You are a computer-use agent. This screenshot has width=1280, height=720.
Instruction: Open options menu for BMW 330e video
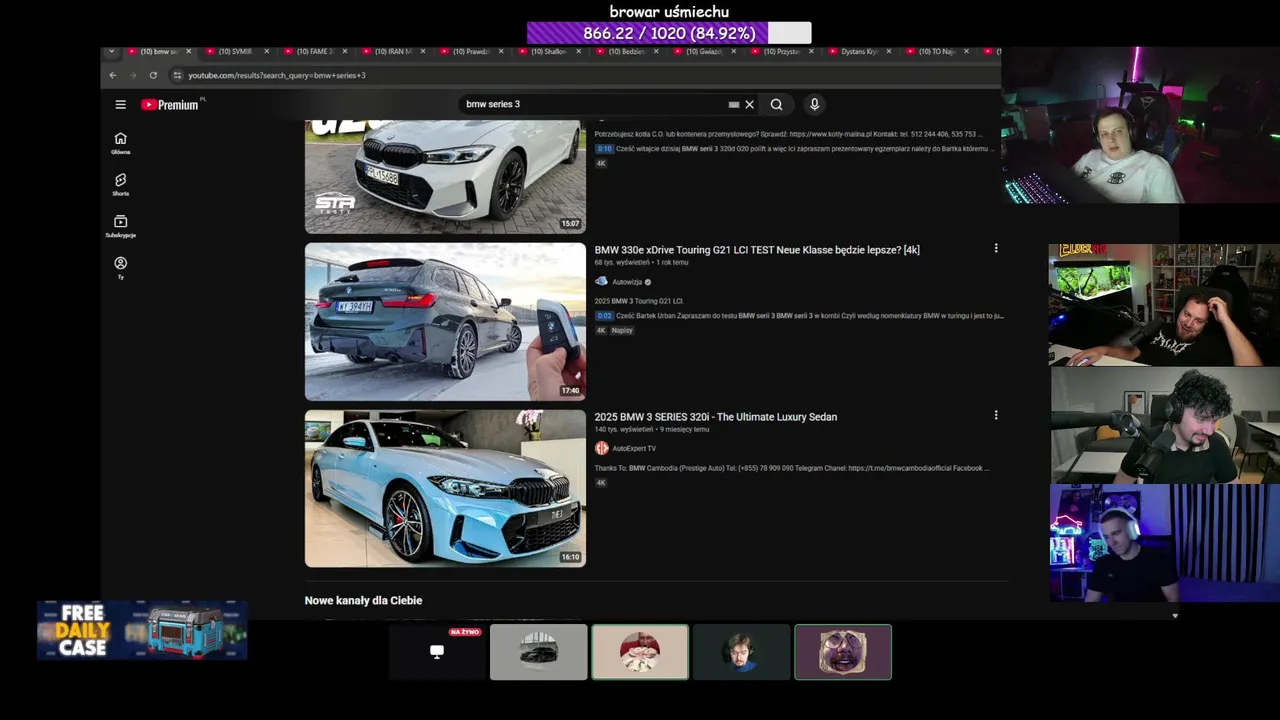pos(995,248)
